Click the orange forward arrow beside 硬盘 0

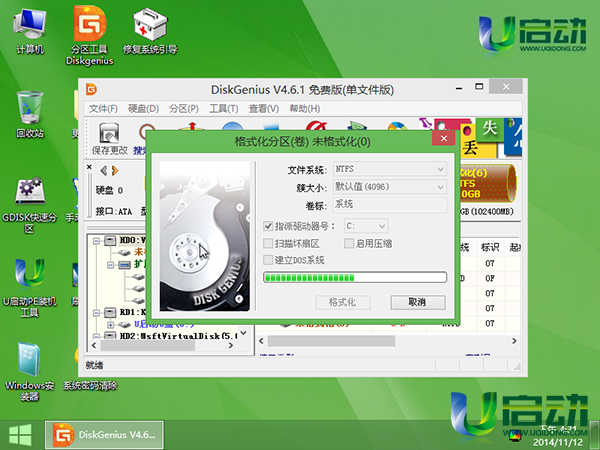click(x=115, y=171)
